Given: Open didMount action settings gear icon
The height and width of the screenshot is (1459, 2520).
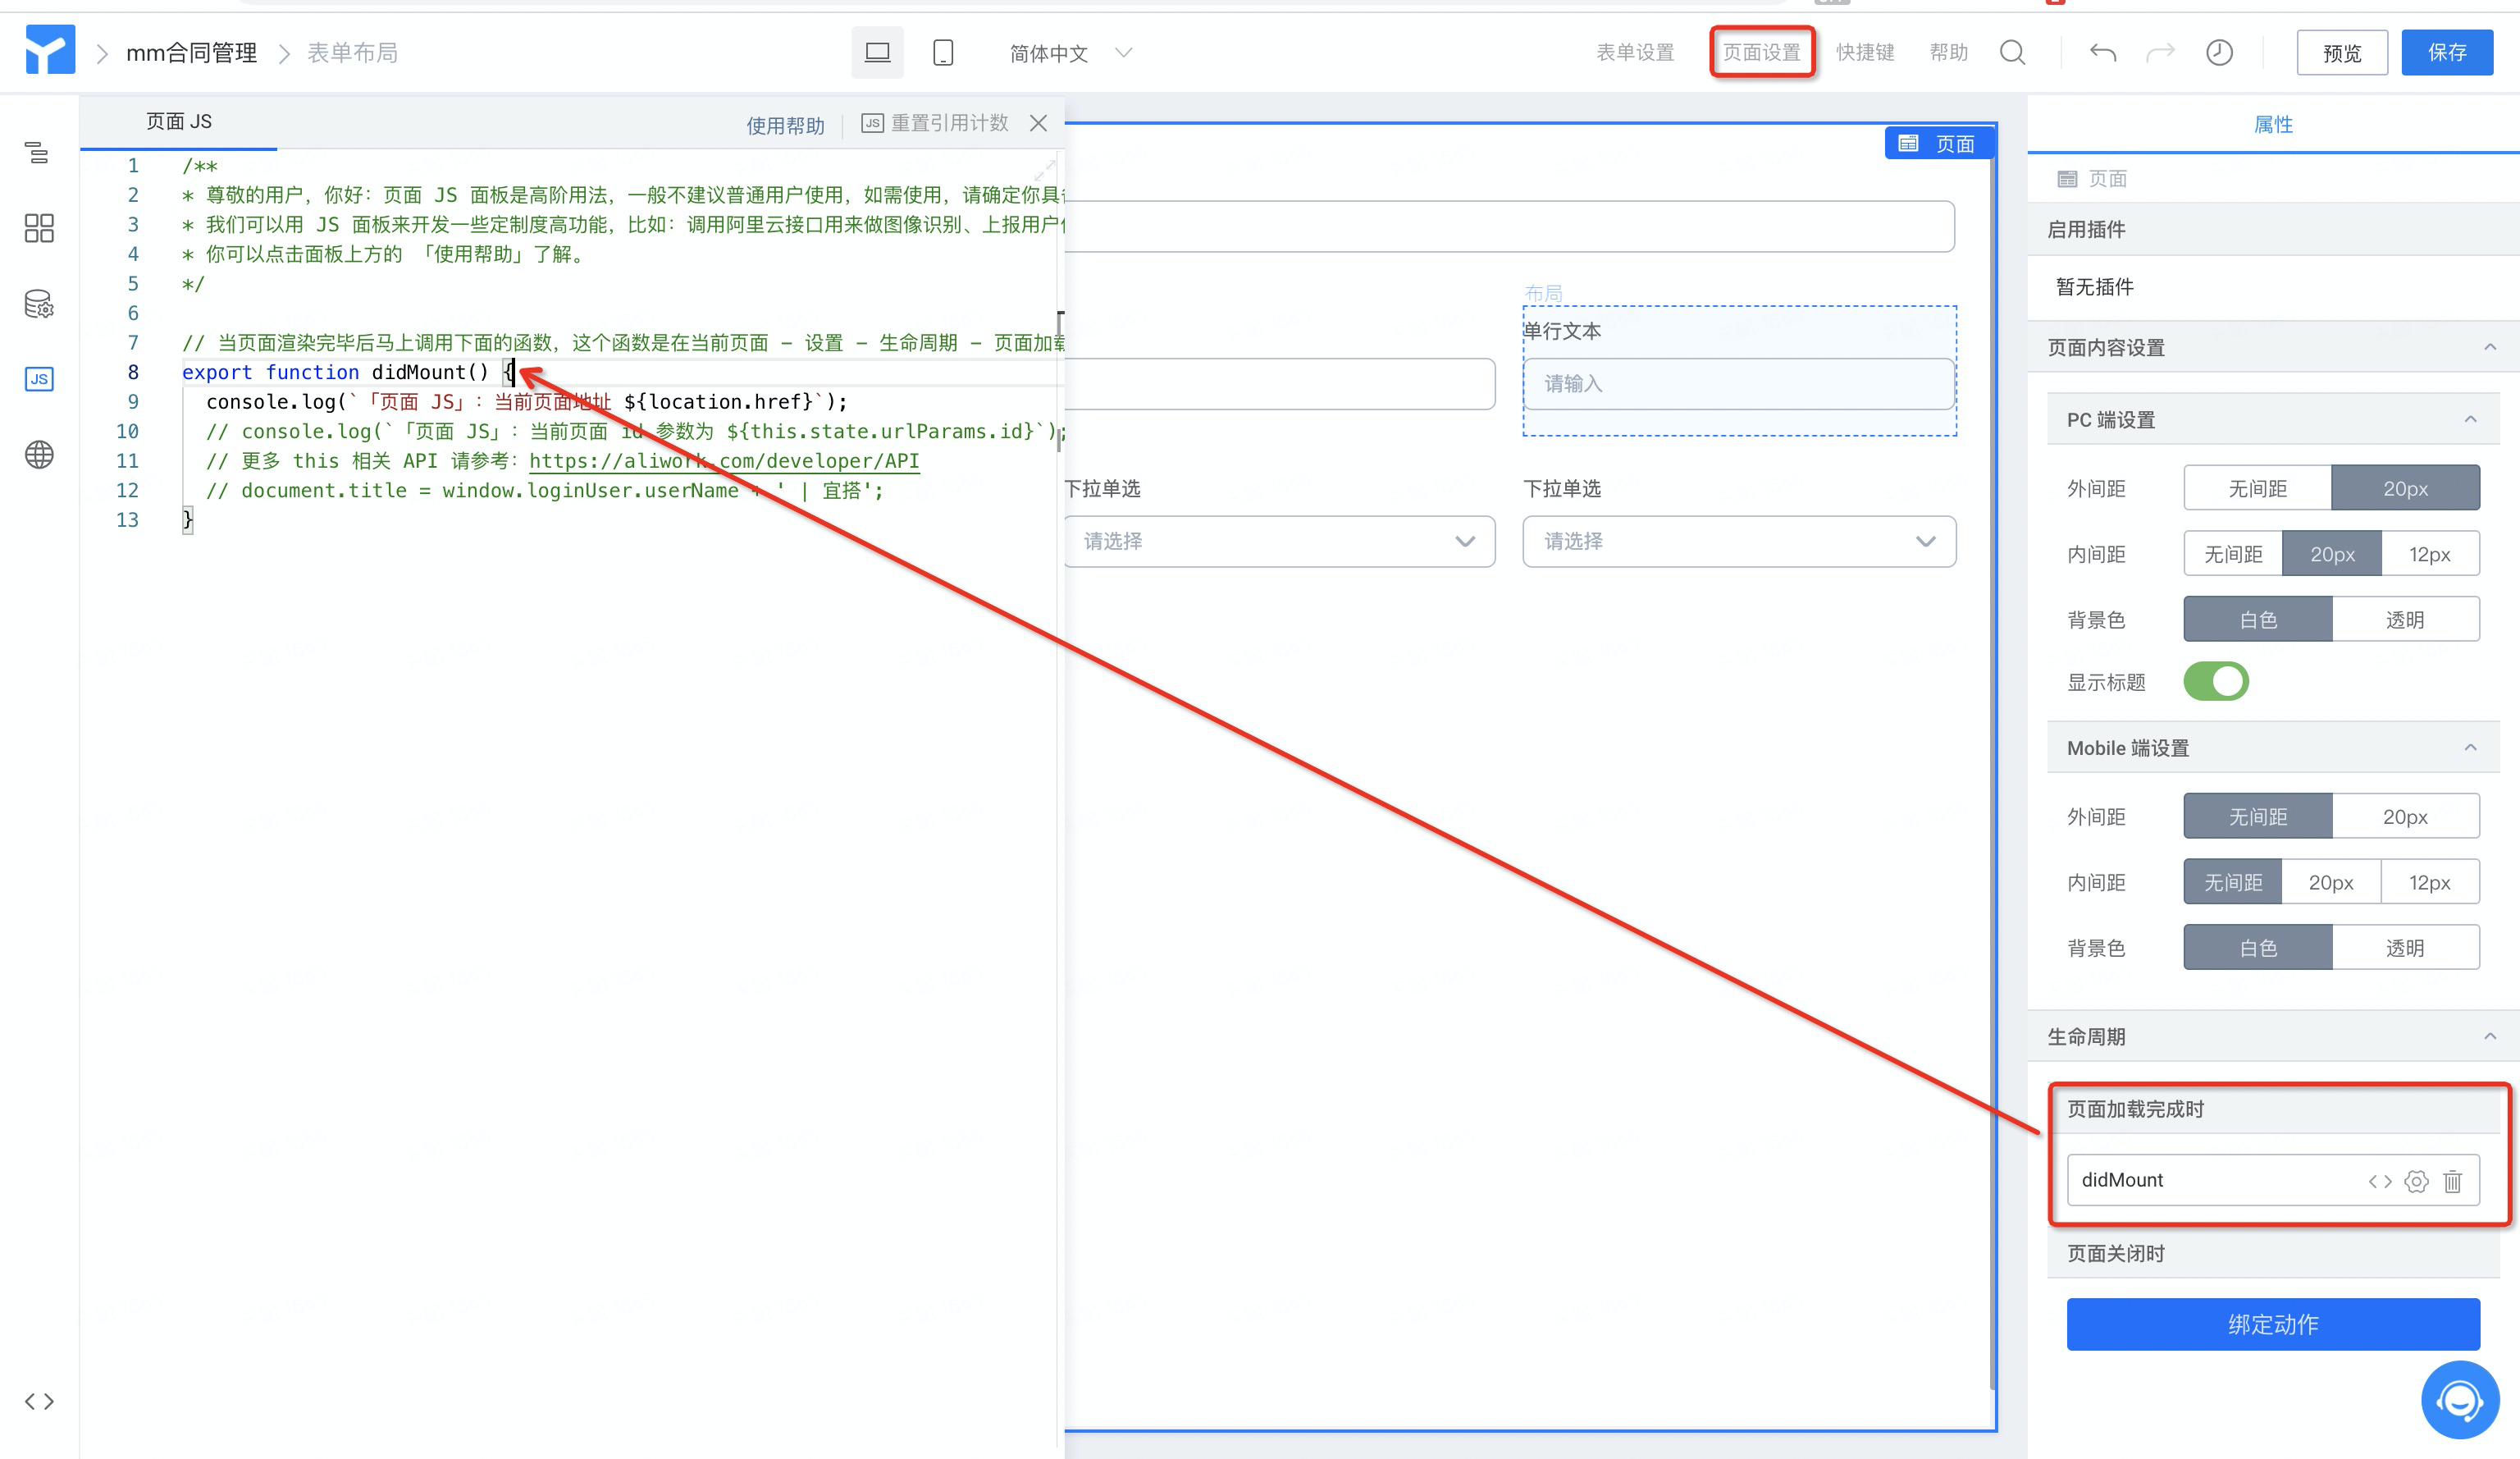Looking at the screenshot, I should click(x=2416, y=1181).
